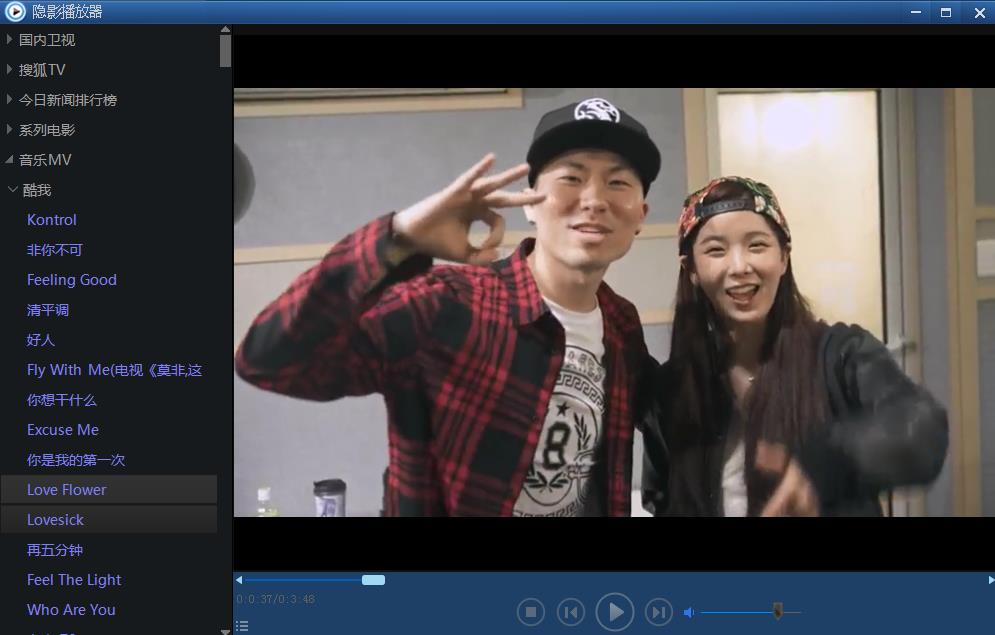Expand the 搜狐TV category
This screenshot has height=635, width=995.
[x=10, y=70]
